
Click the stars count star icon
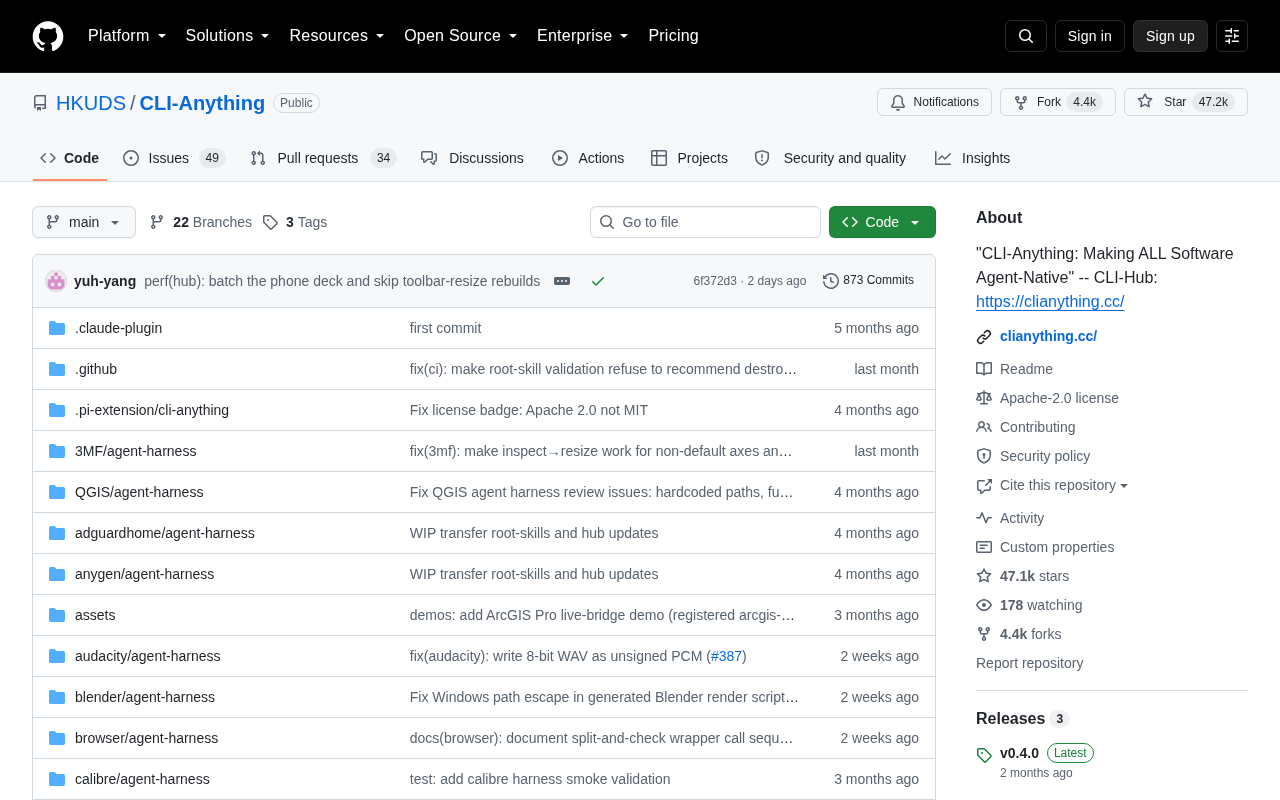click(984, 576)
